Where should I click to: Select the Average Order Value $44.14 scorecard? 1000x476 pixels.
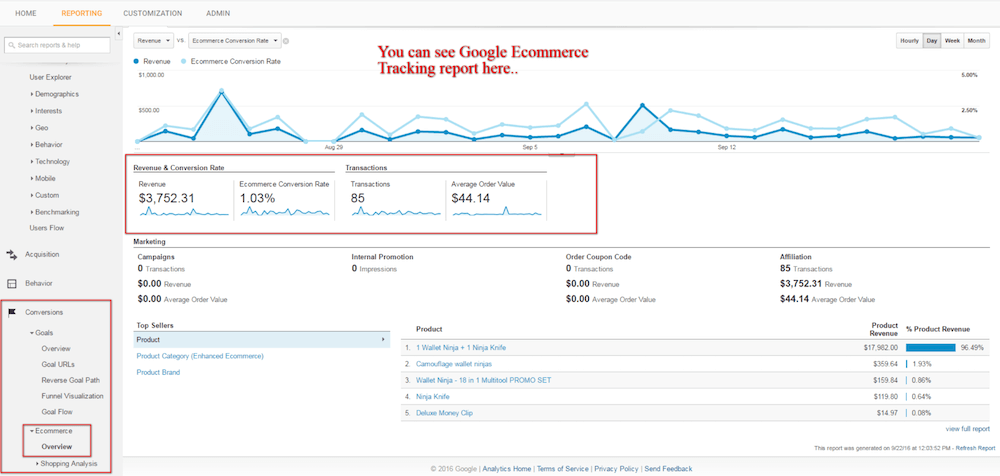tap(496, 199)
